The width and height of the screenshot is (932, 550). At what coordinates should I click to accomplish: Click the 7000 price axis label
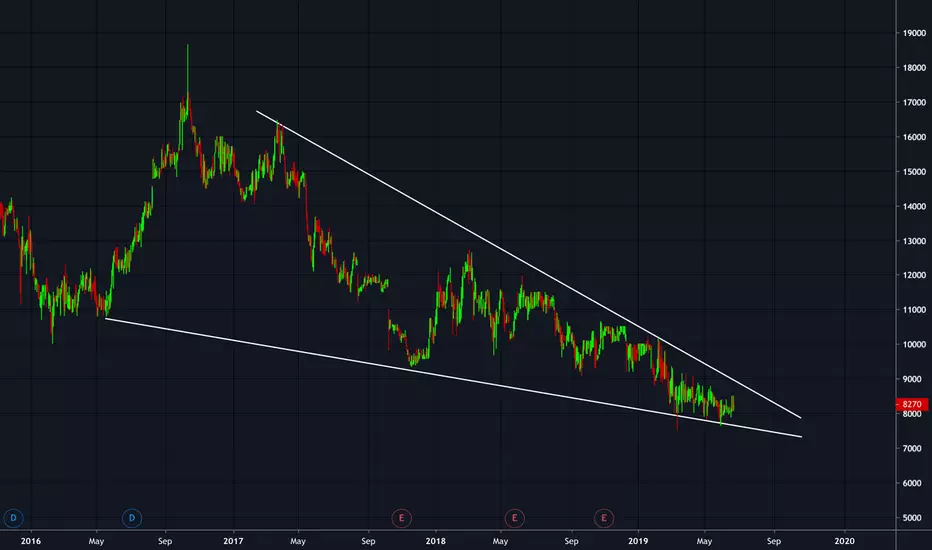coord(914,448)
